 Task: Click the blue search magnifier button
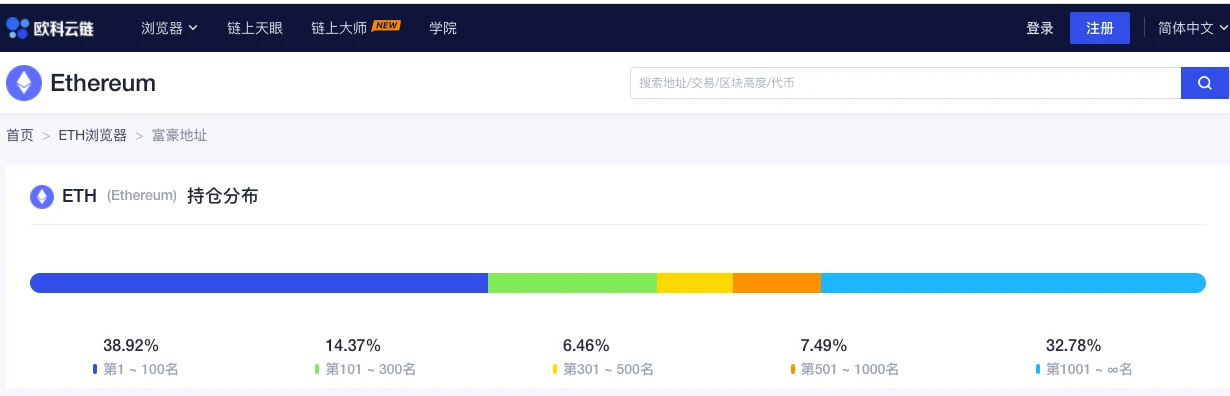pyautogui.click(x=1204, y=83)
